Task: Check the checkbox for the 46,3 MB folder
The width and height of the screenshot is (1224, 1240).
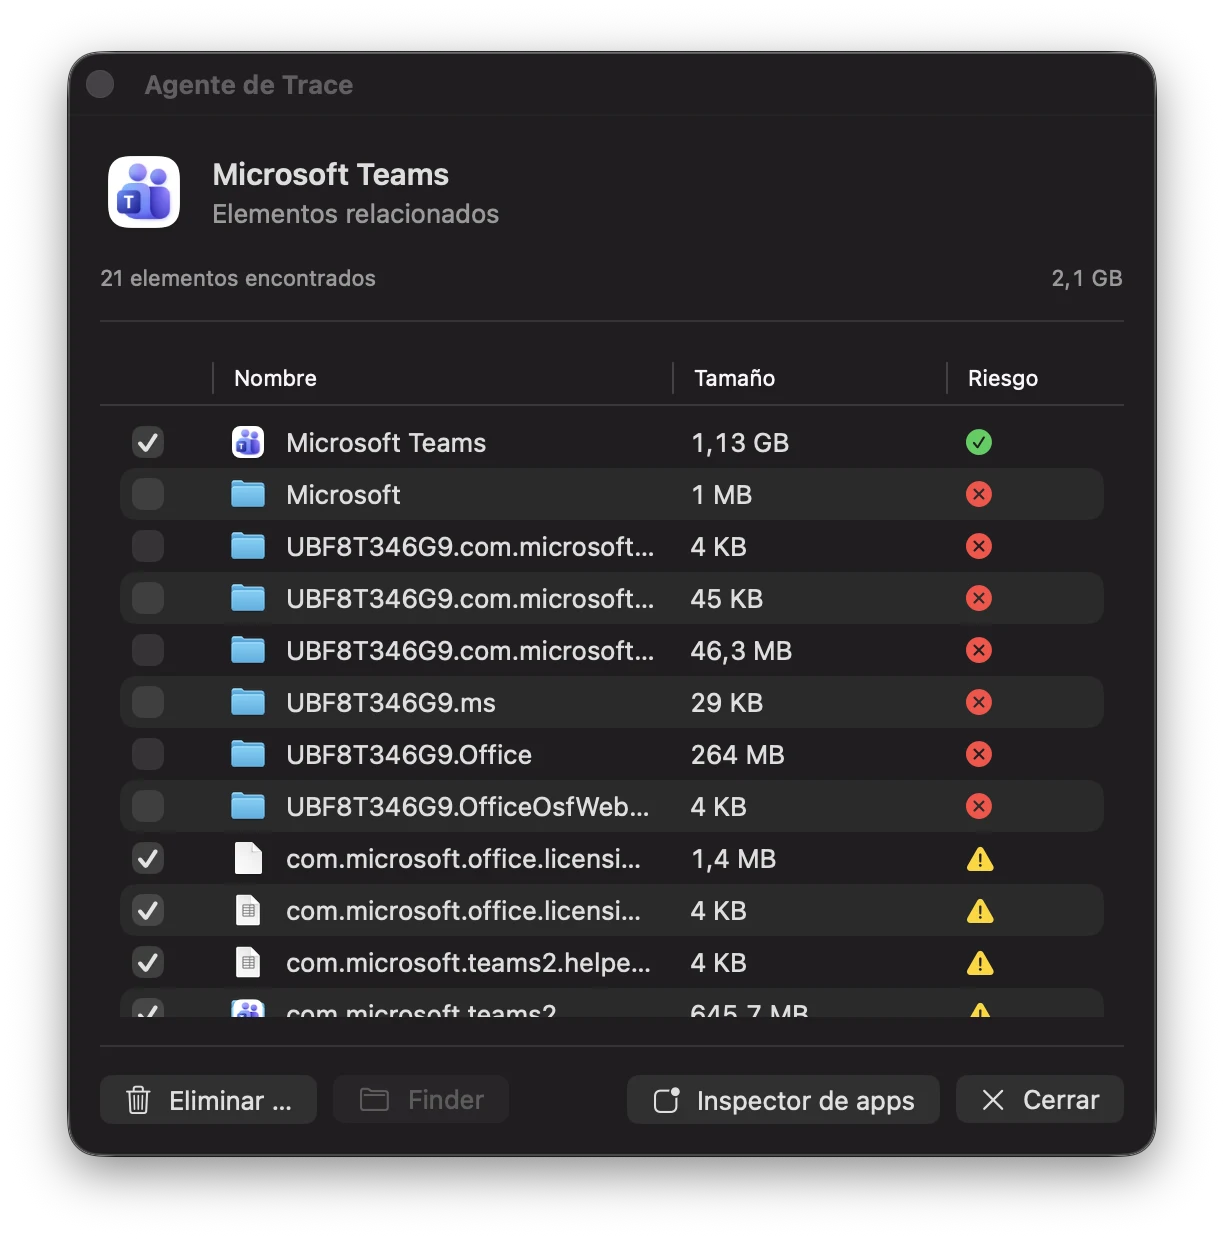Action: 148,650
